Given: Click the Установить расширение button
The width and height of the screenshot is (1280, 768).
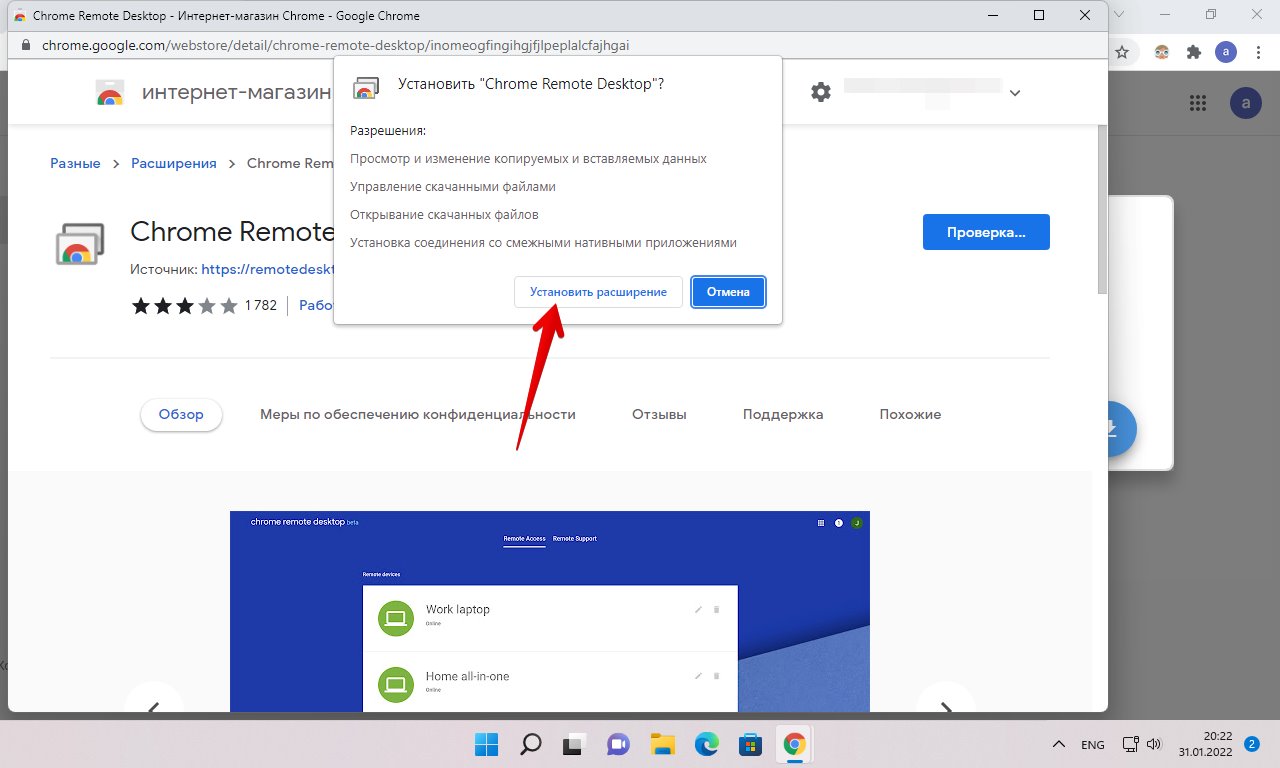Looking at the screenshot, I should click(598, 292).
